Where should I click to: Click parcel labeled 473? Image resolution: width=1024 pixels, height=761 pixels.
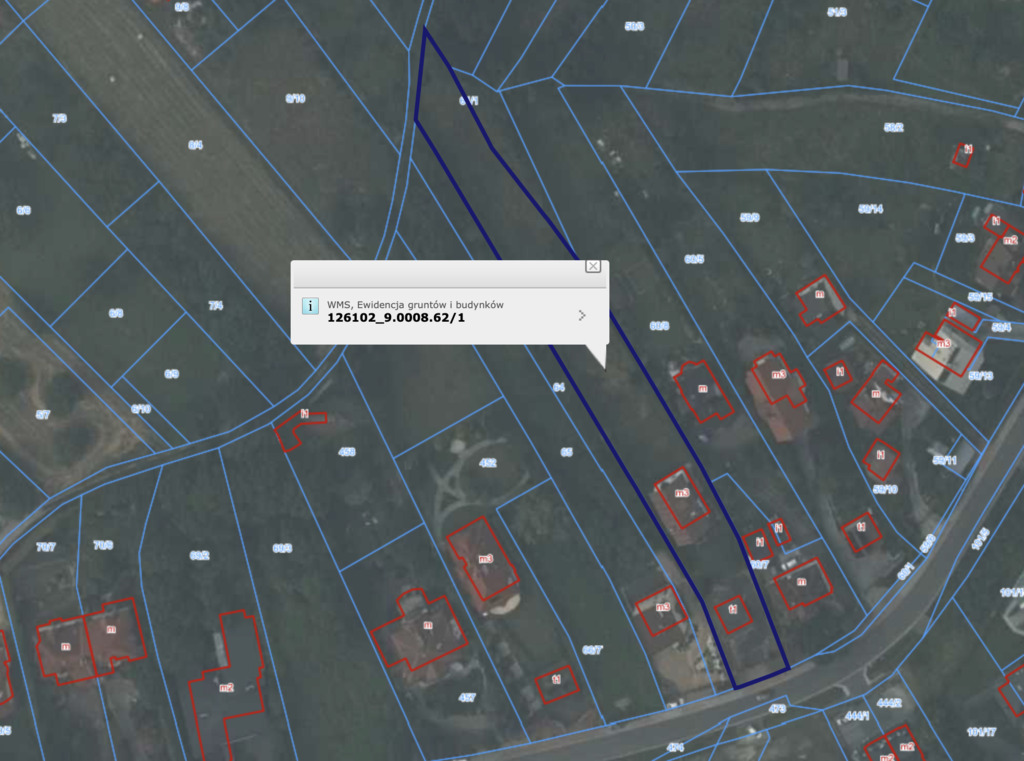pos(777,709)
